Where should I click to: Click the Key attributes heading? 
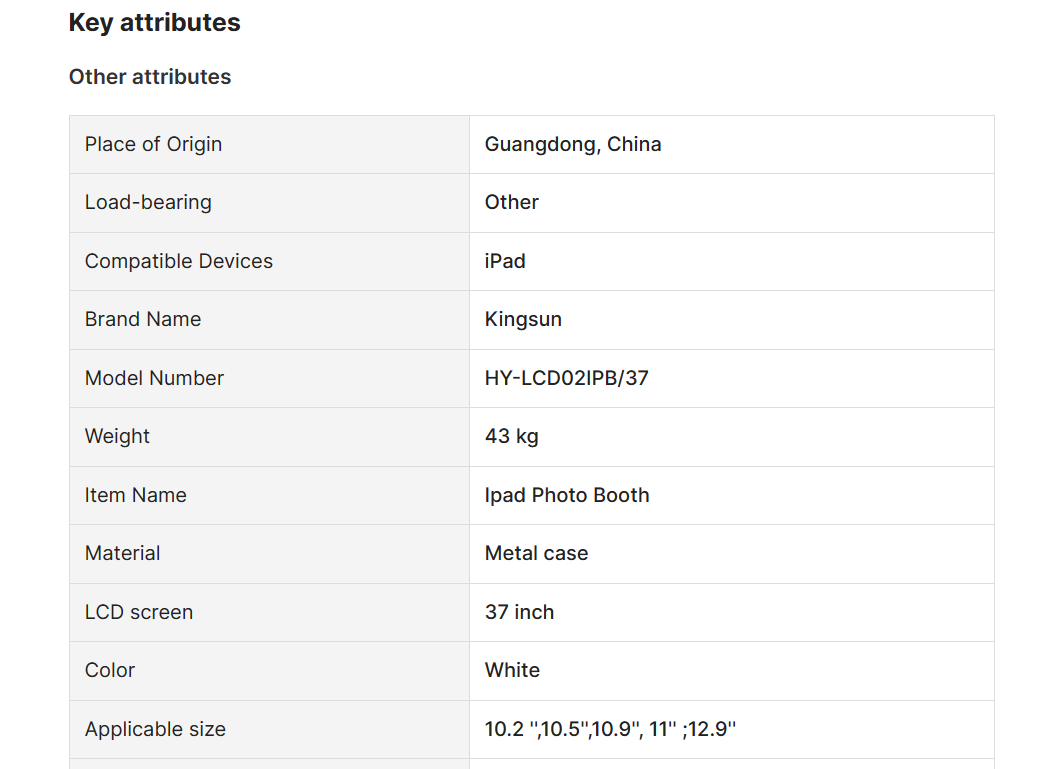155,23
